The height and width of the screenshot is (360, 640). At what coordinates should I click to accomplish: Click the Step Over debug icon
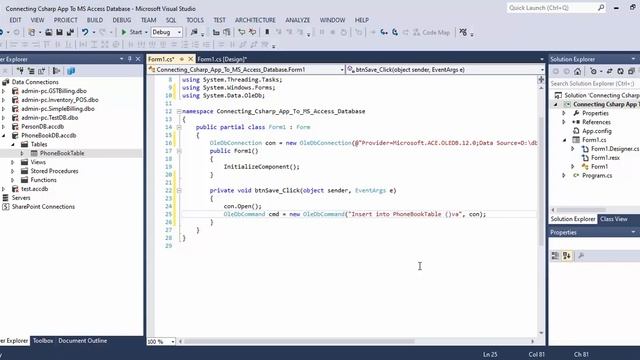395,32
